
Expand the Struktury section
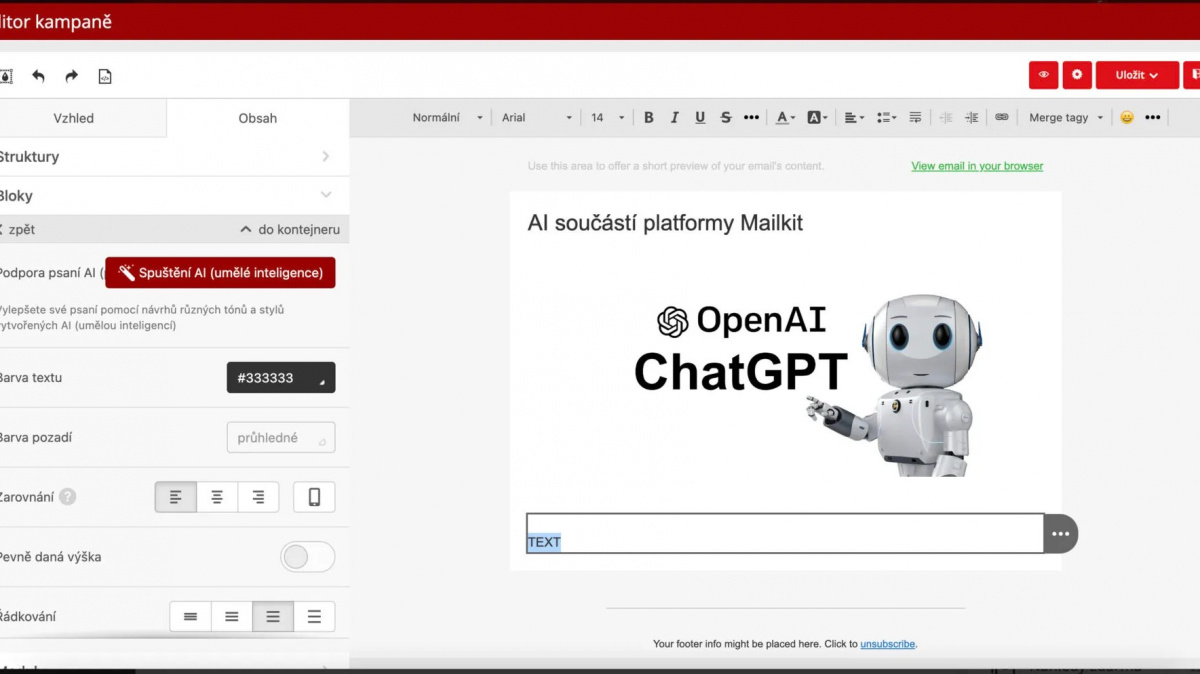170,157
